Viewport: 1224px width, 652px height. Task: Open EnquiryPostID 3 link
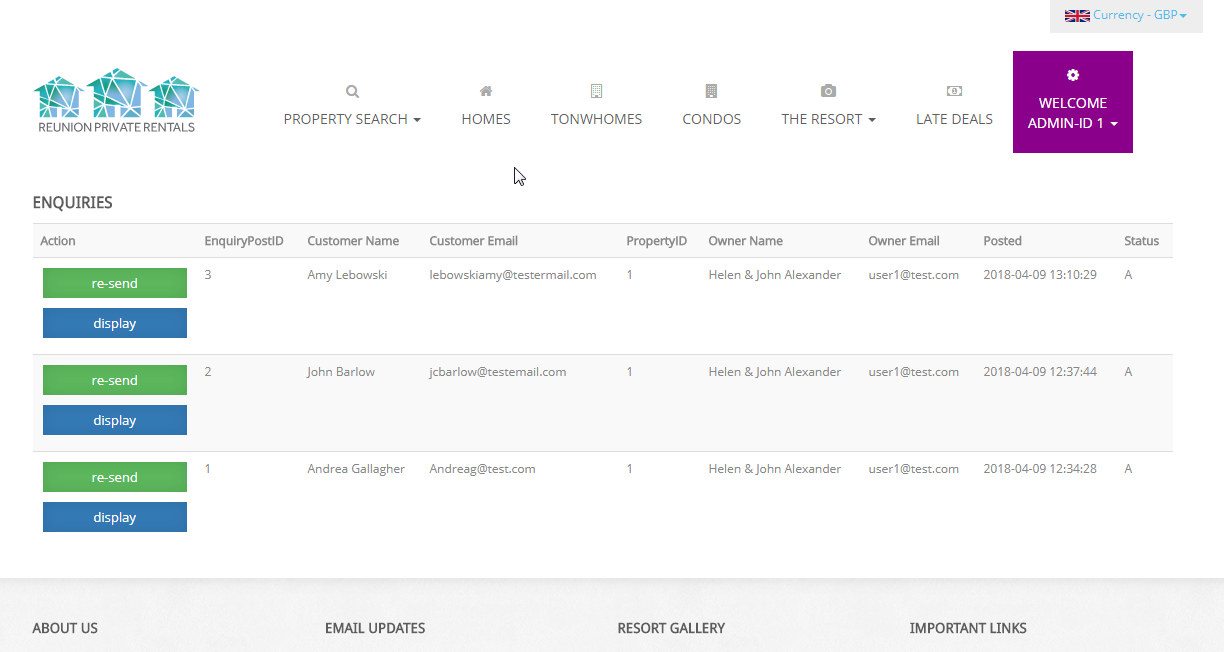[x=208, y=275]
